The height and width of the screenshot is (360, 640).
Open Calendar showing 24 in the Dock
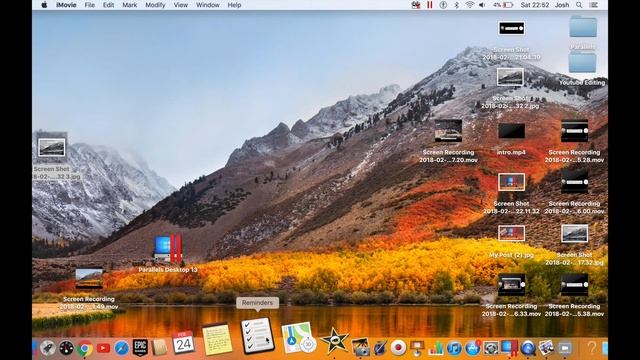click(x=183, y=343)
